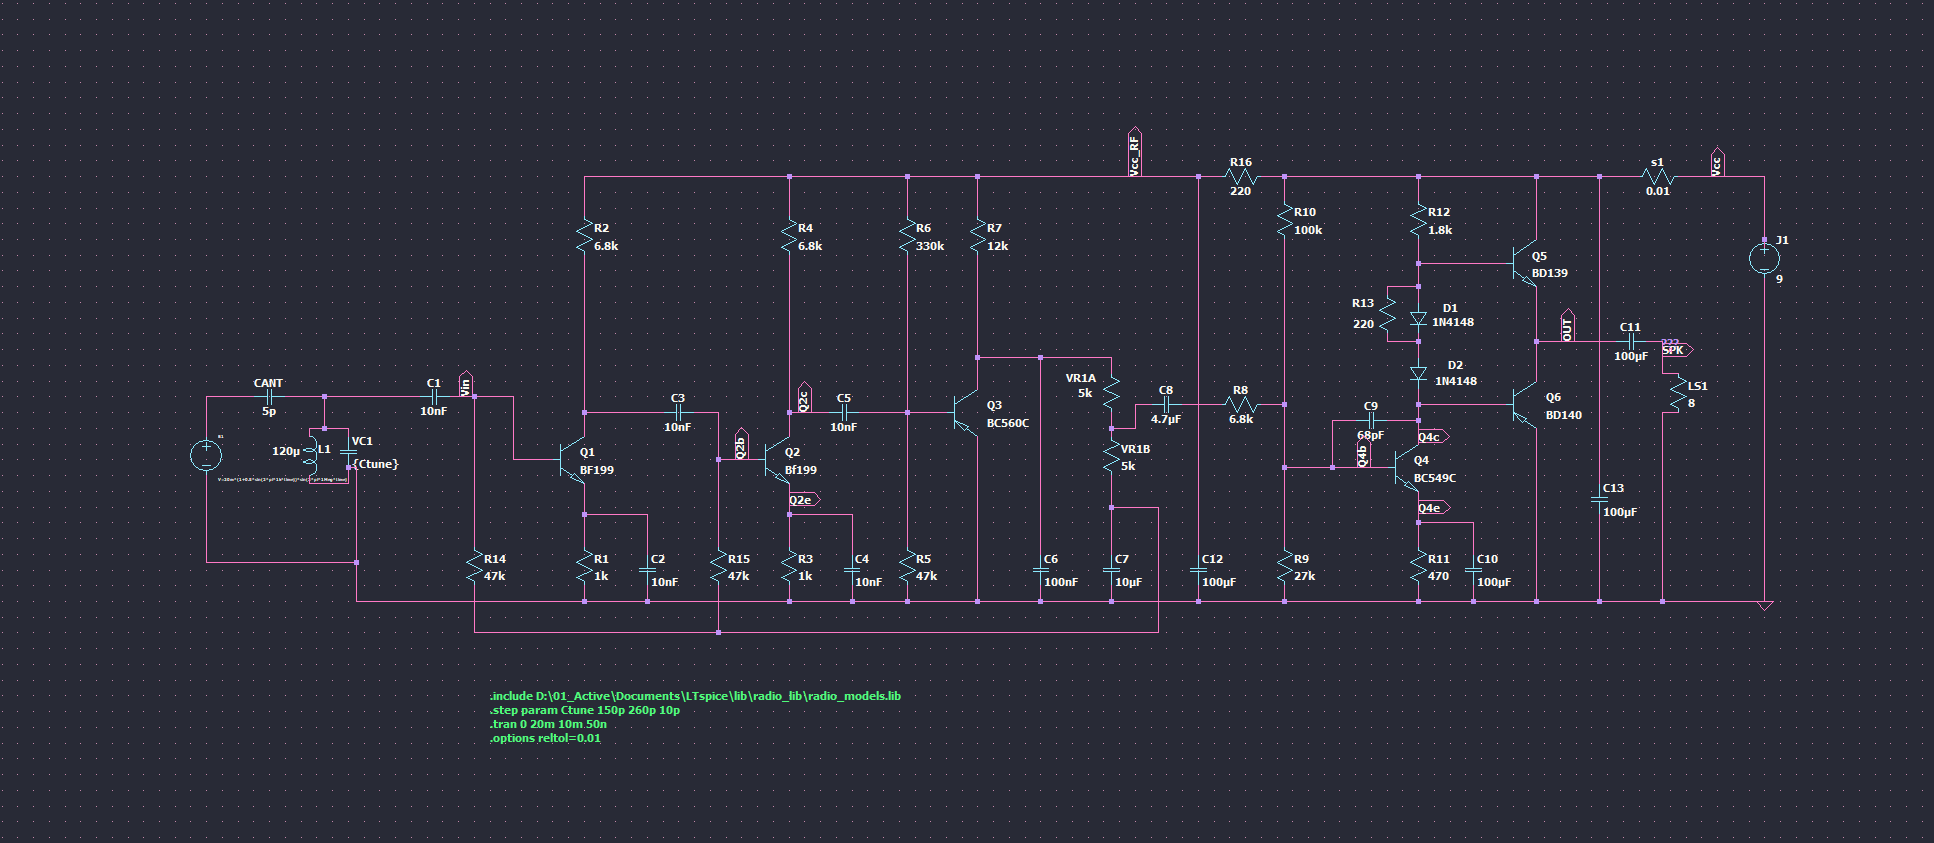Click the Q4e net label flag
1934x843 pixels.
point(1433,508)
